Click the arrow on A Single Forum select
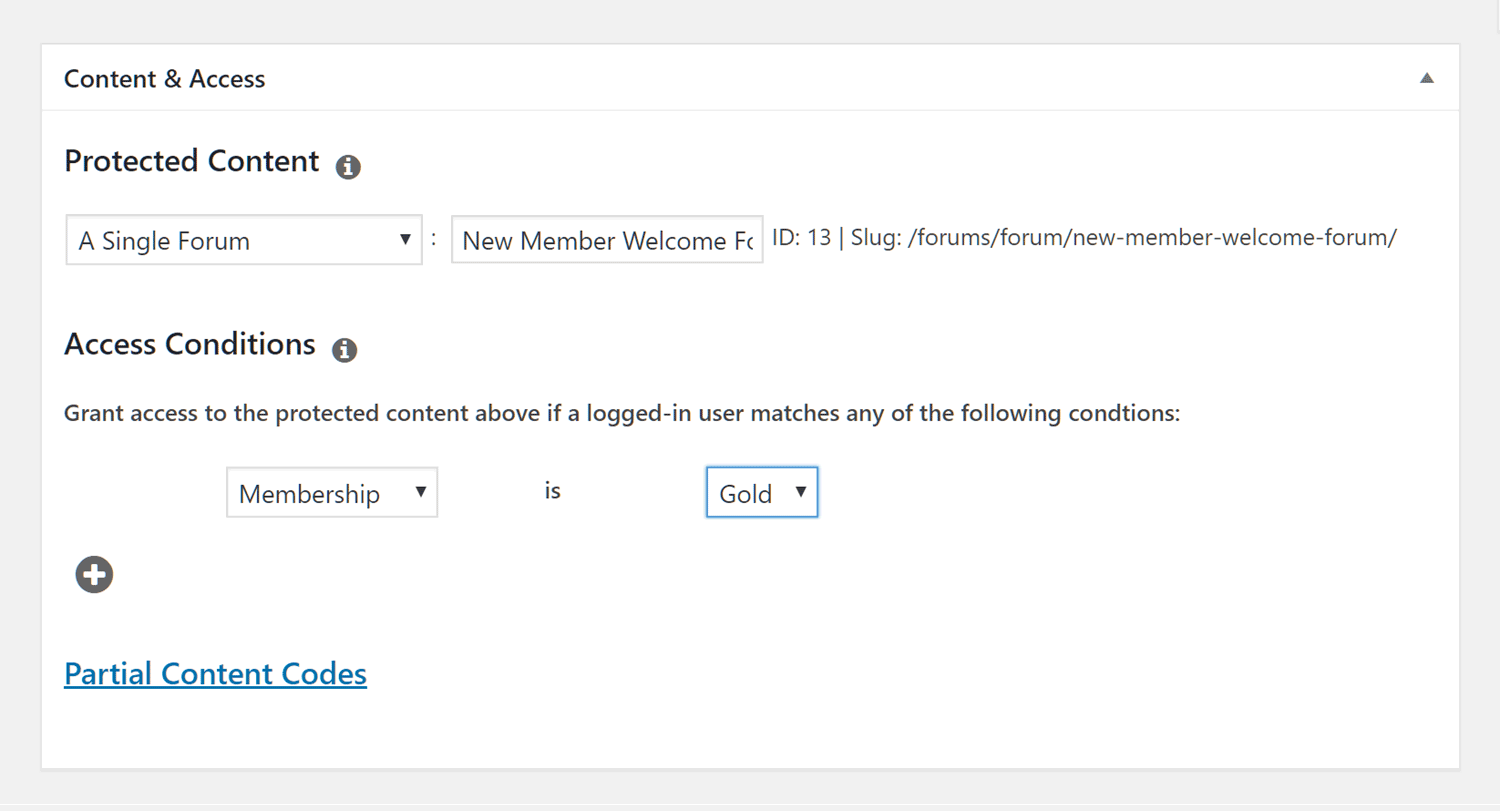Screen dimensions: 1500x811 [405, 239]
